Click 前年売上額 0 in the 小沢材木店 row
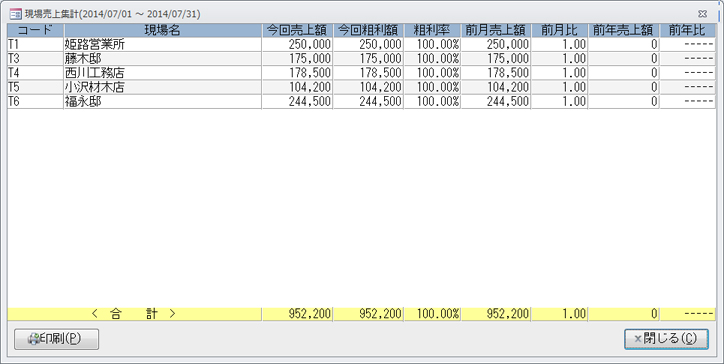 tap(623, 87)
